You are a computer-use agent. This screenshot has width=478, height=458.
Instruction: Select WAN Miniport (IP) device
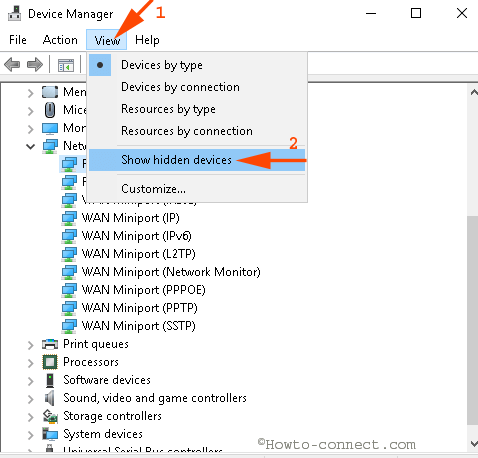pos(131,218)
